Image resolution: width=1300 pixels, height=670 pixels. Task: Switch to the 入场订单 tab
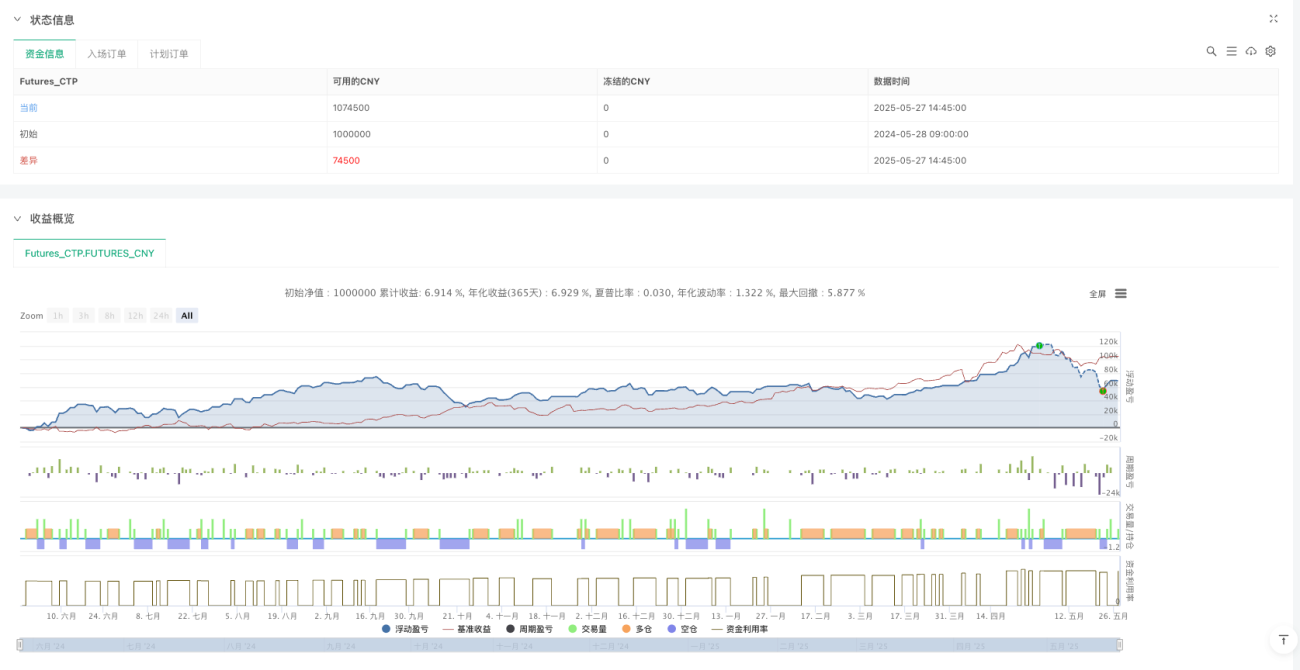point(107,54)
